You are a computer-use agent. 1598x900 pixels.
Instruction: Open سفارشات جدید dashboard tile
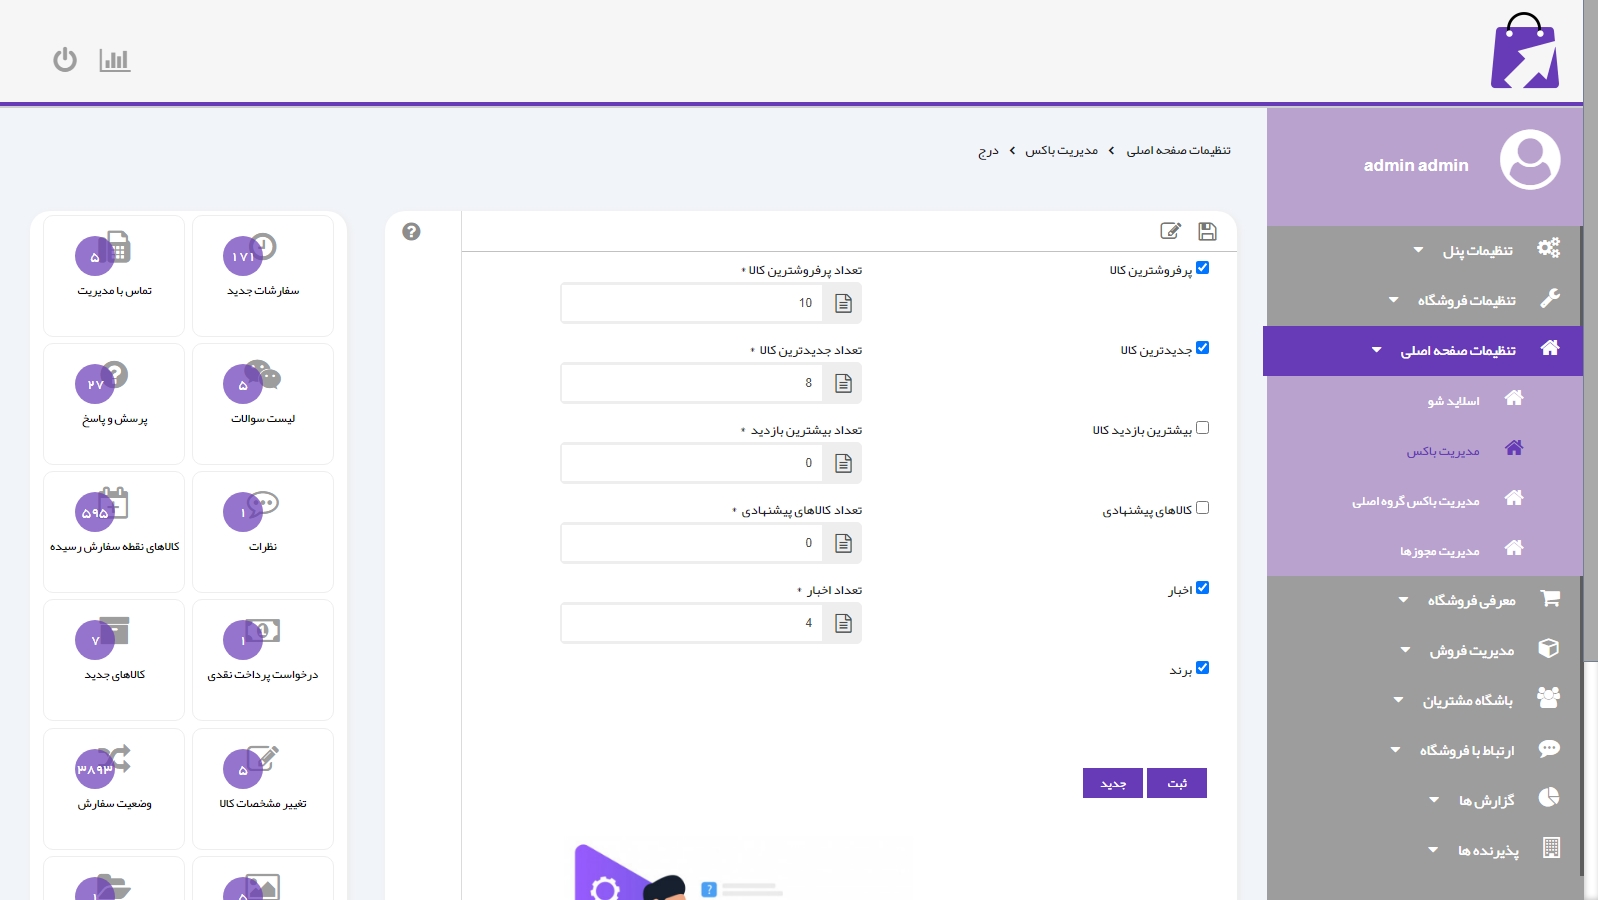click(x=263, y=276)
